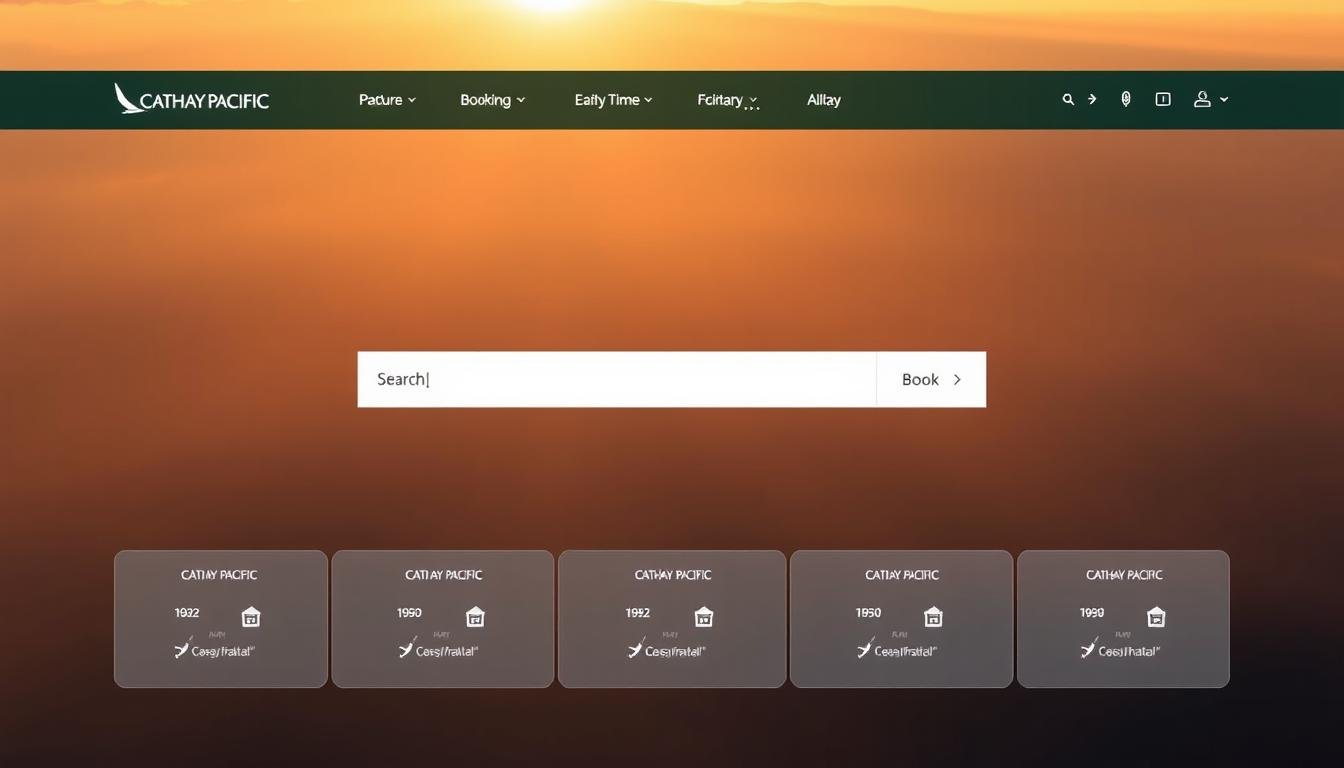1344x768 pixels.
Task: Open the first Cathay Pacific card titled 1932
Action: 220,619
